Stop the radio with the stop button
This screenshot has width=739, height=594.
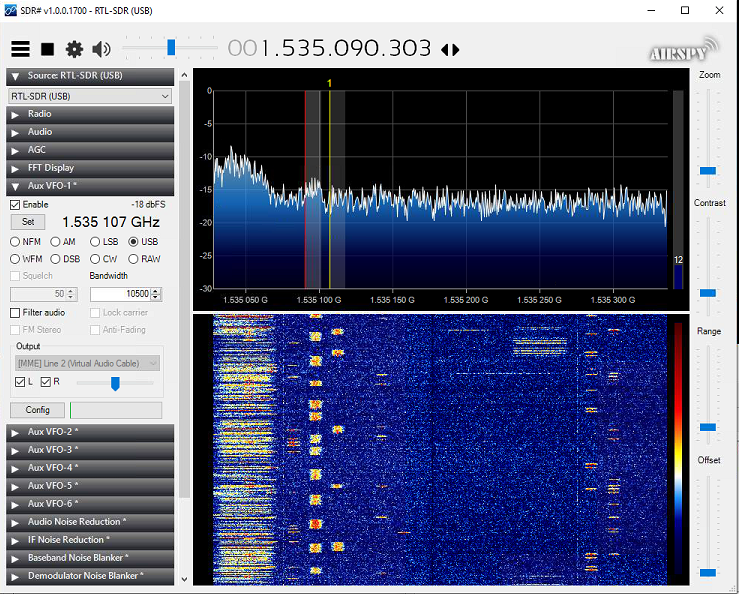coord(47,49)
